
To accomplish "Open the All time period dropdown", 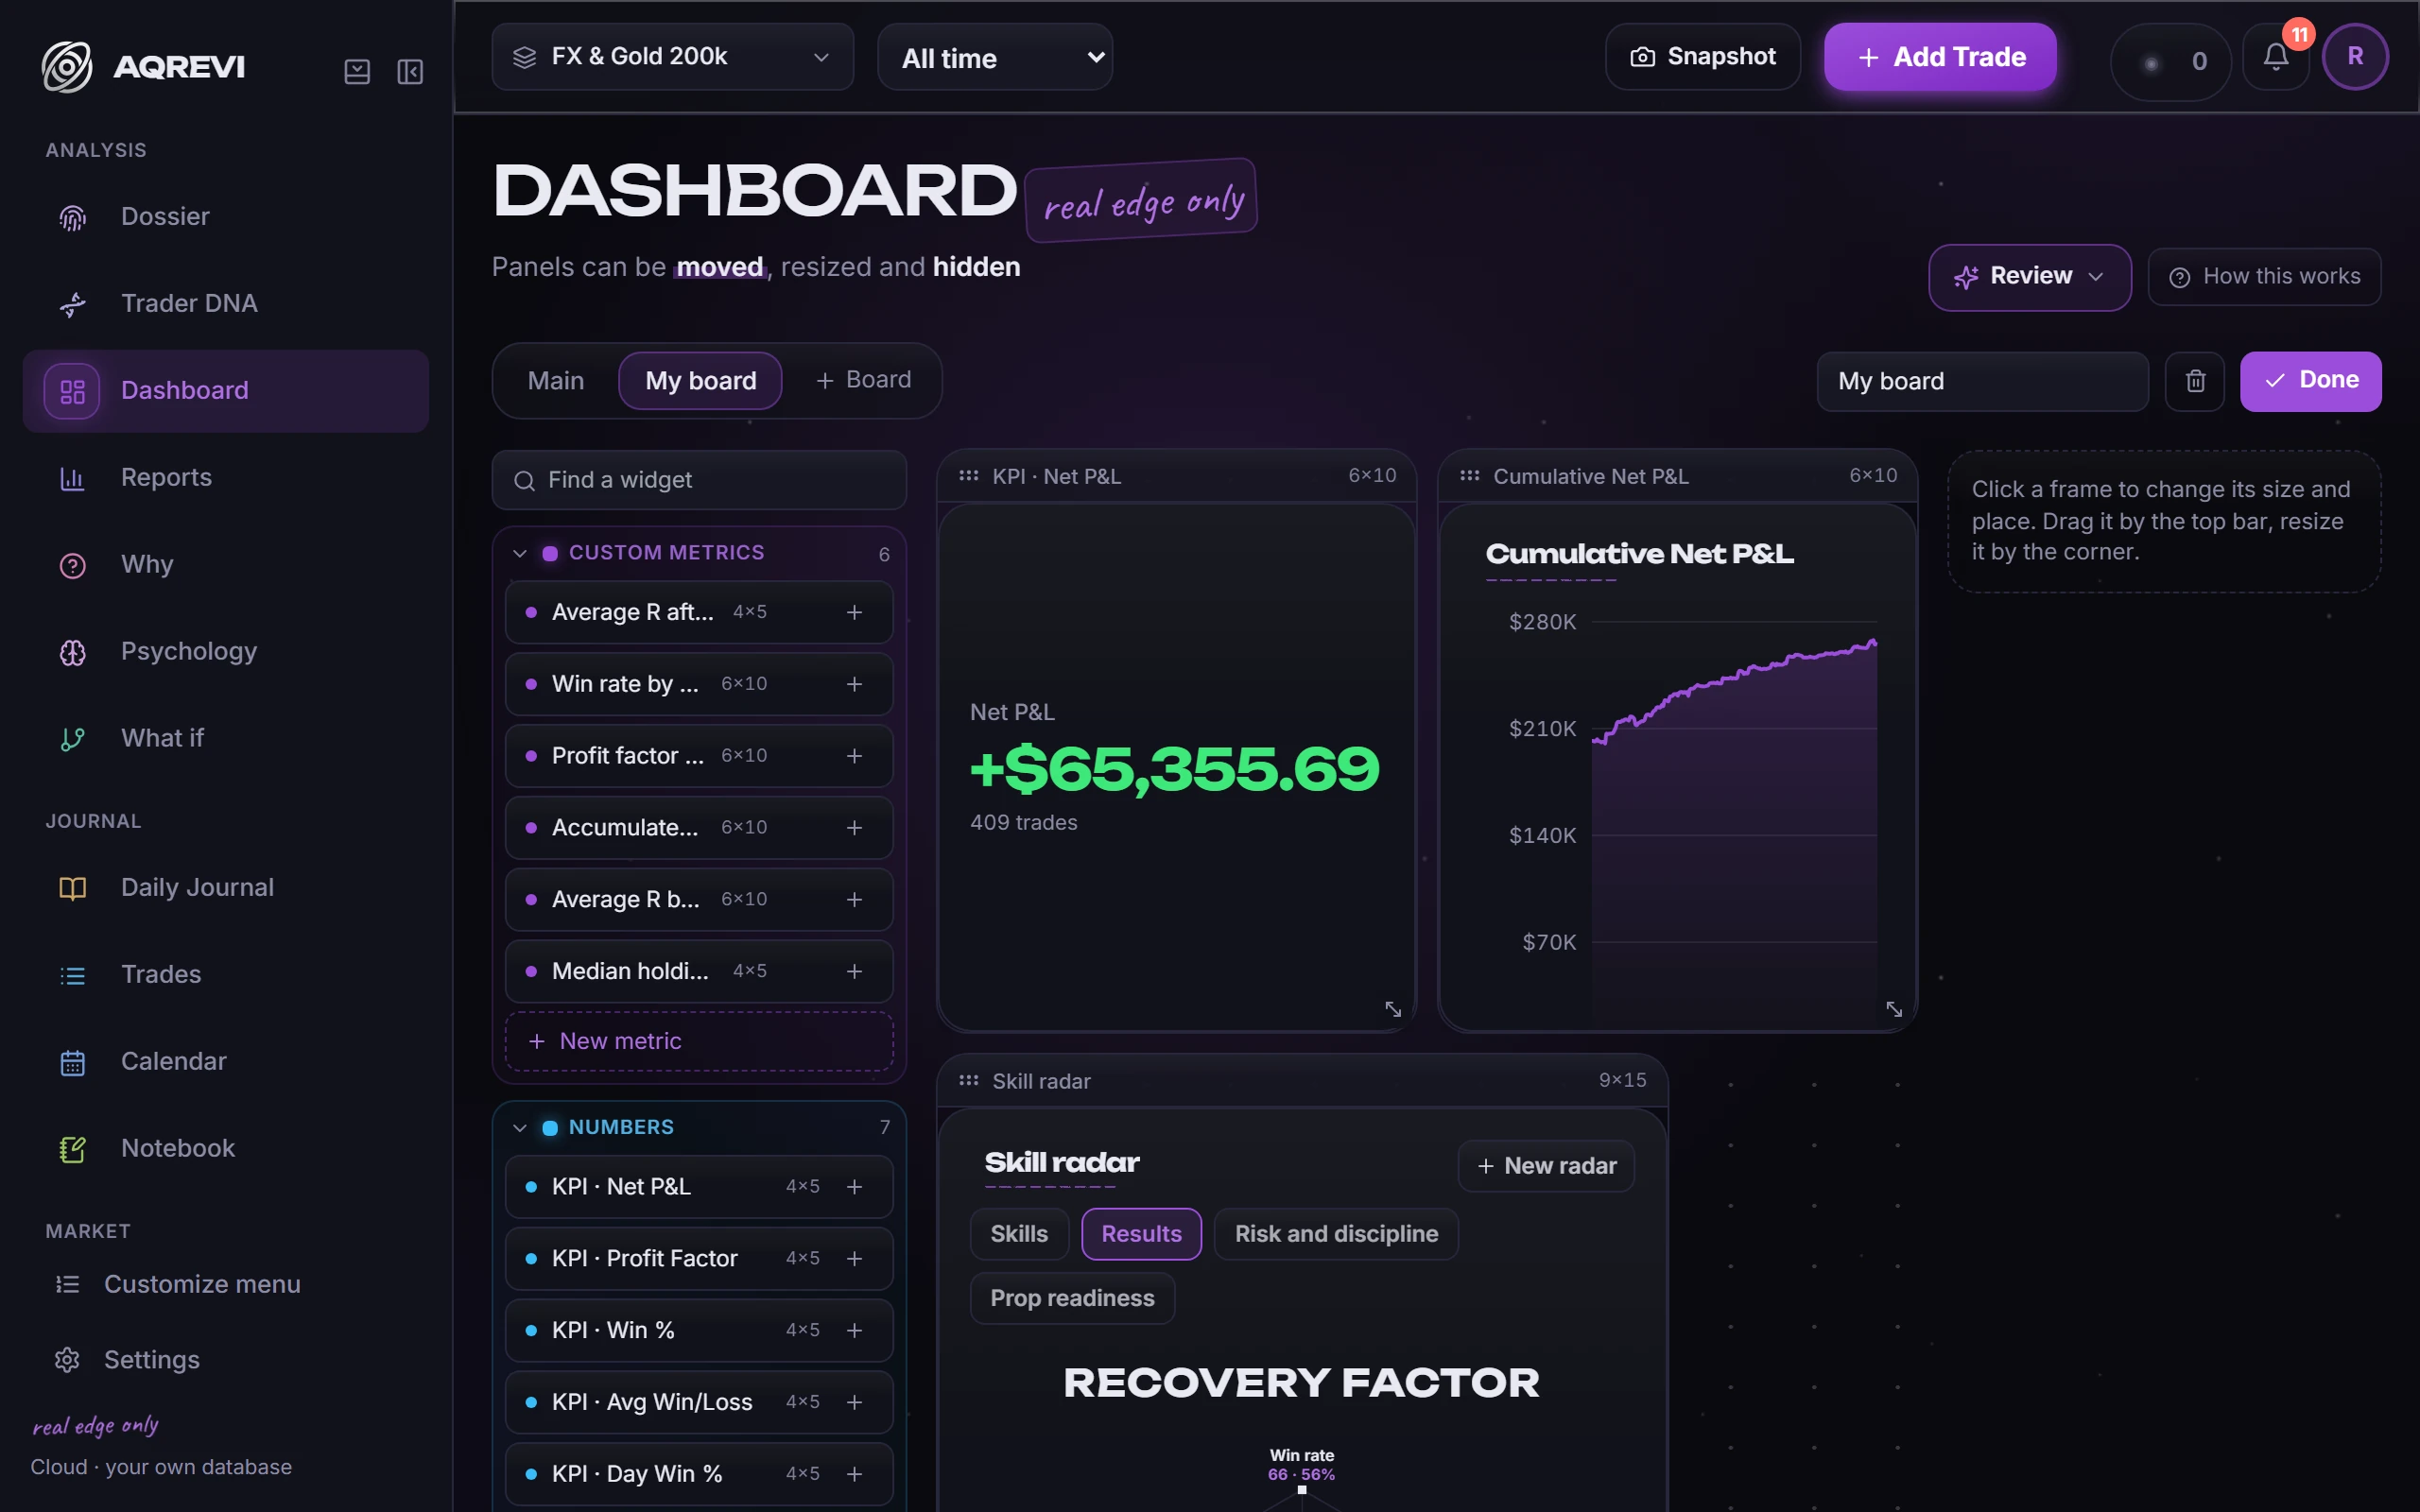I will 995,57.
